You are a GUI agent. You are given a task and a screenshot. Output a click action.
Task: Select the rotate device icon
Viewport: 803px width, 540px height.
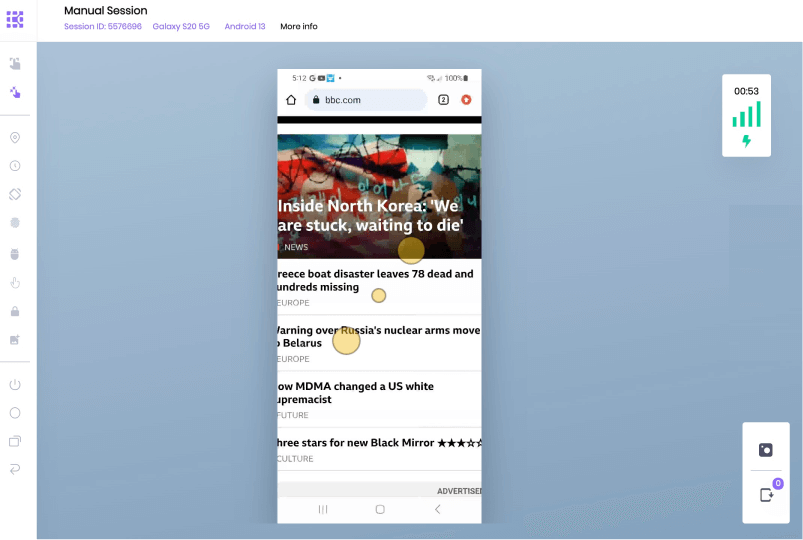[x=15, y=194]
